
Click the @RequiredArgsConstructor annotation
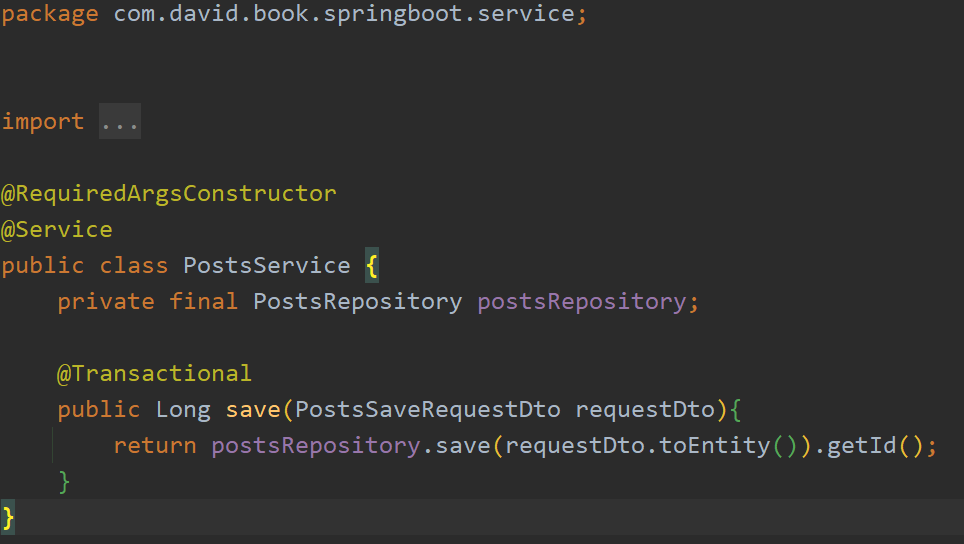pyautogui.click(x=168, y=194)
